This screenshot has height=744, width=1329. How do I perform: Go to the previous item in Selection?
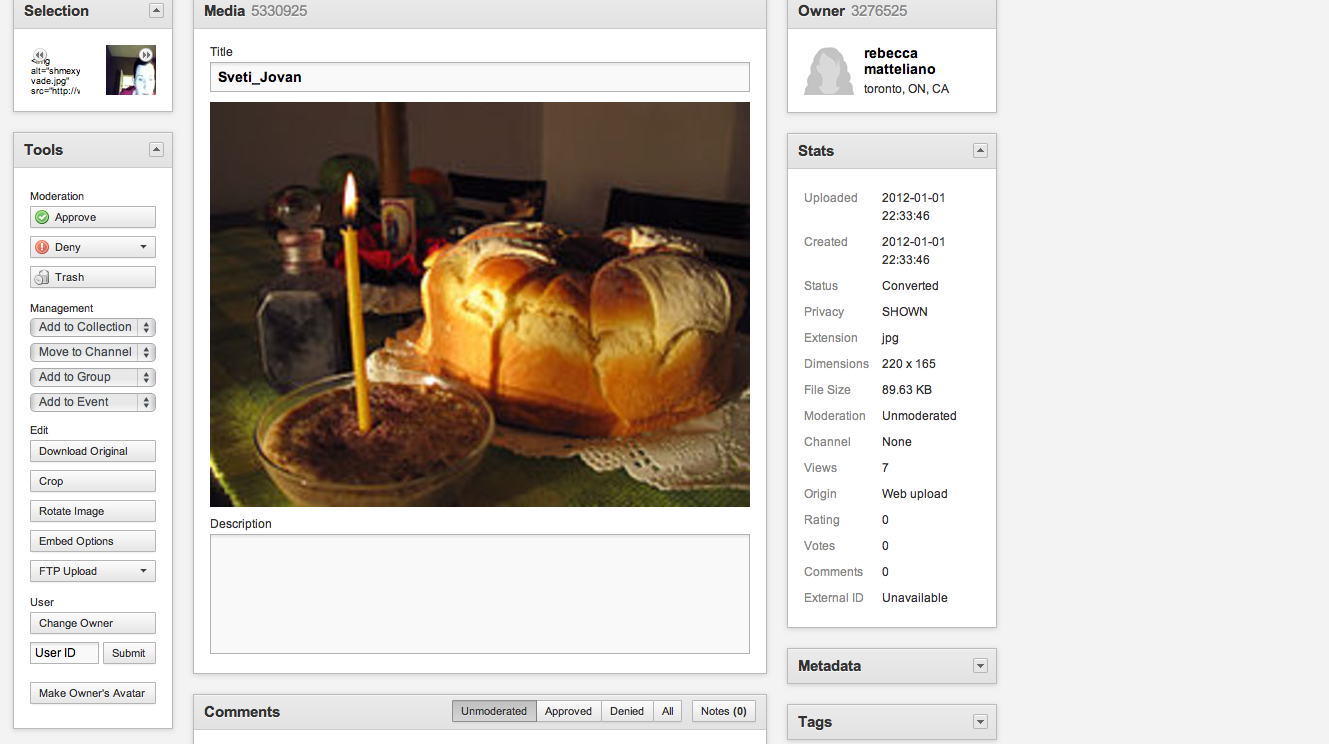[x=39, y=55]
